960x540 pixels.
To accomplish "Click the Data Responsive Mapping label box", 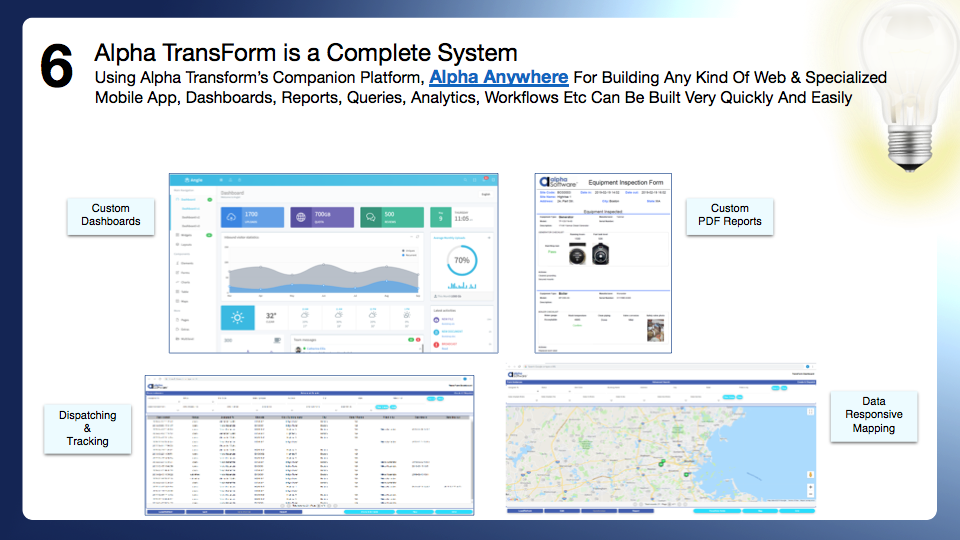I will 874,415.
